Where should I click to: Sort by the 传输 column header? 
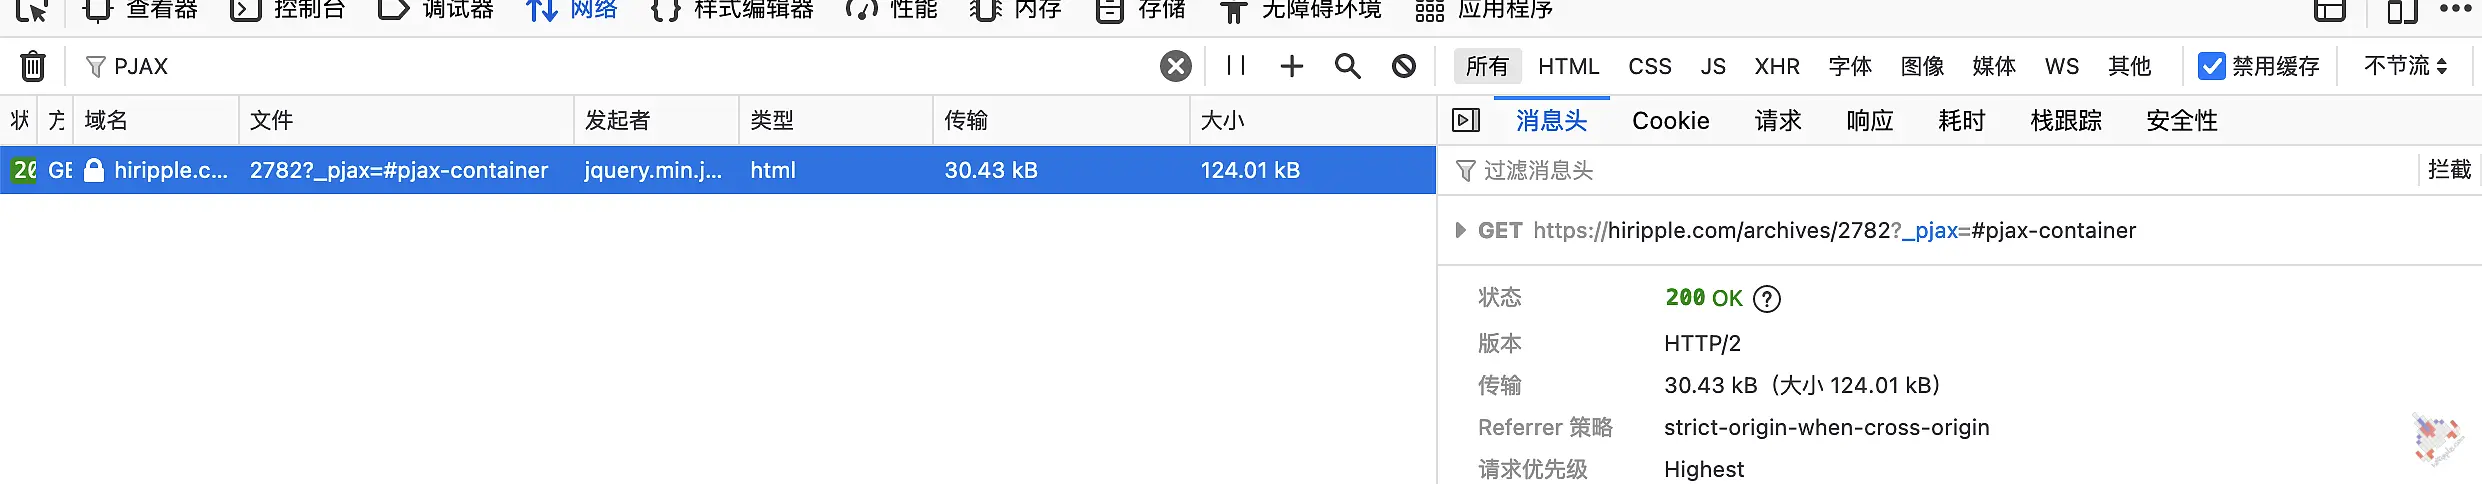tap(1061, 120)
